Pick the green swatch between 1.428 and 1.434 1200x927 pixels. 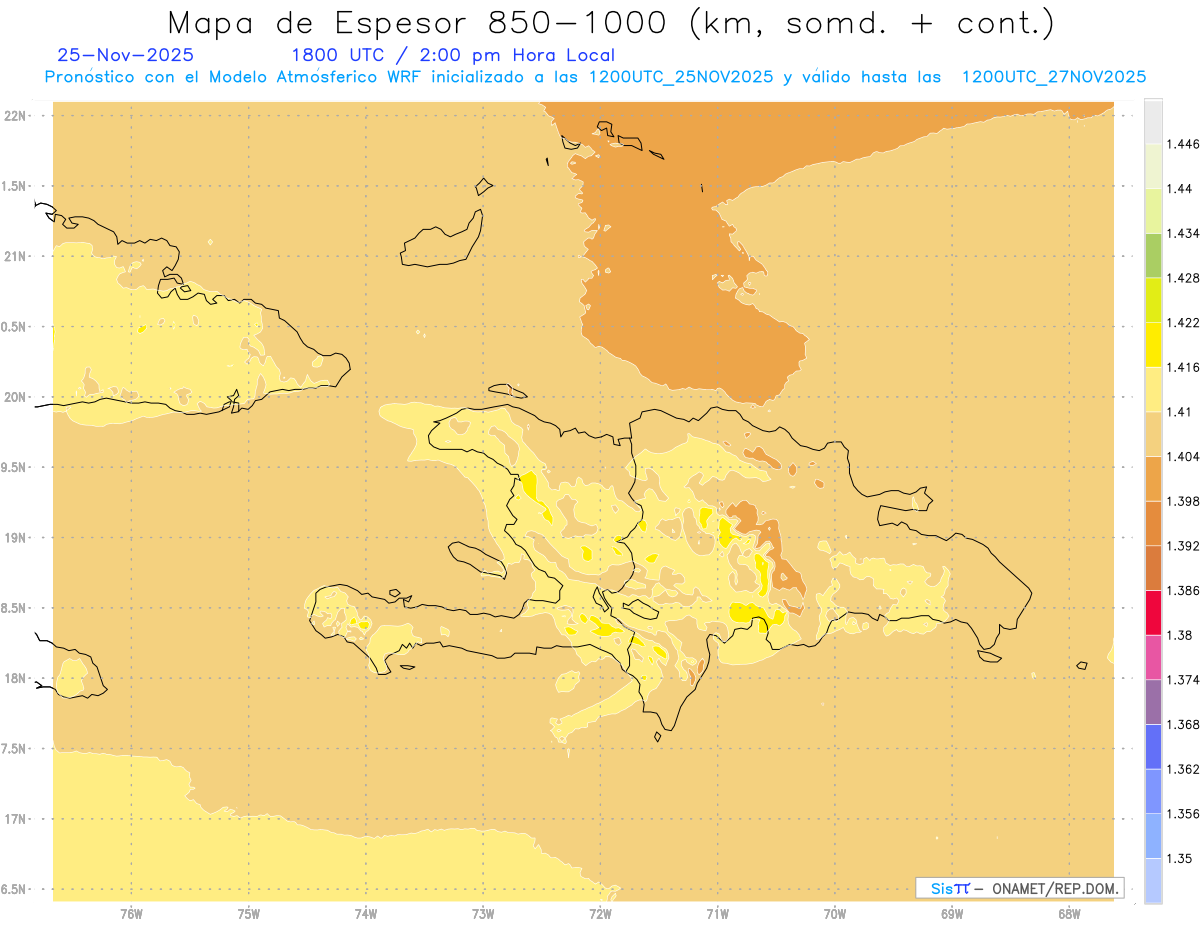[x=1153, y=255]
